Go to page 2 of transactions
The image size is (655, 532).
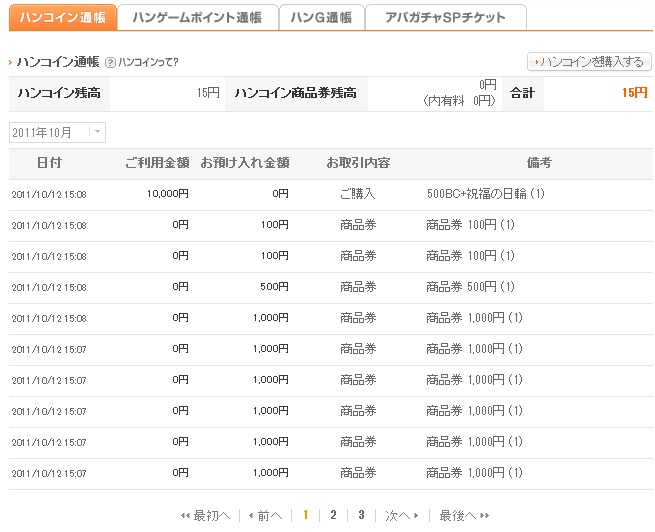(x=333, y=516)
